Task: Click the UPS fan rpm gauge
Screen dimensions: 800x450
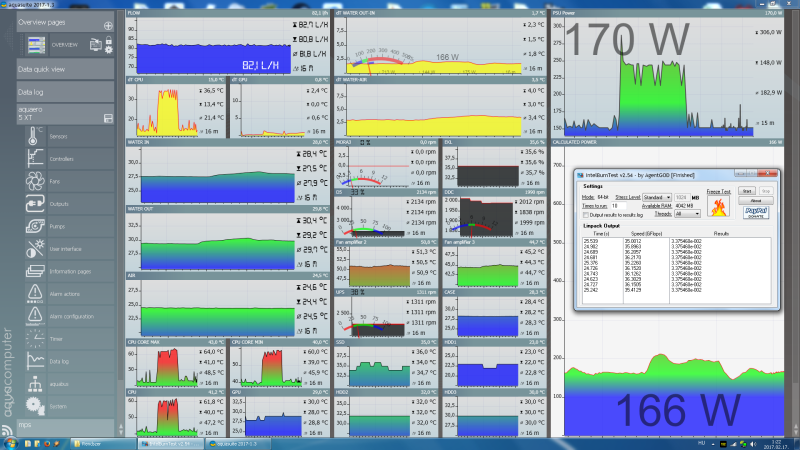Action: (362, 326)
